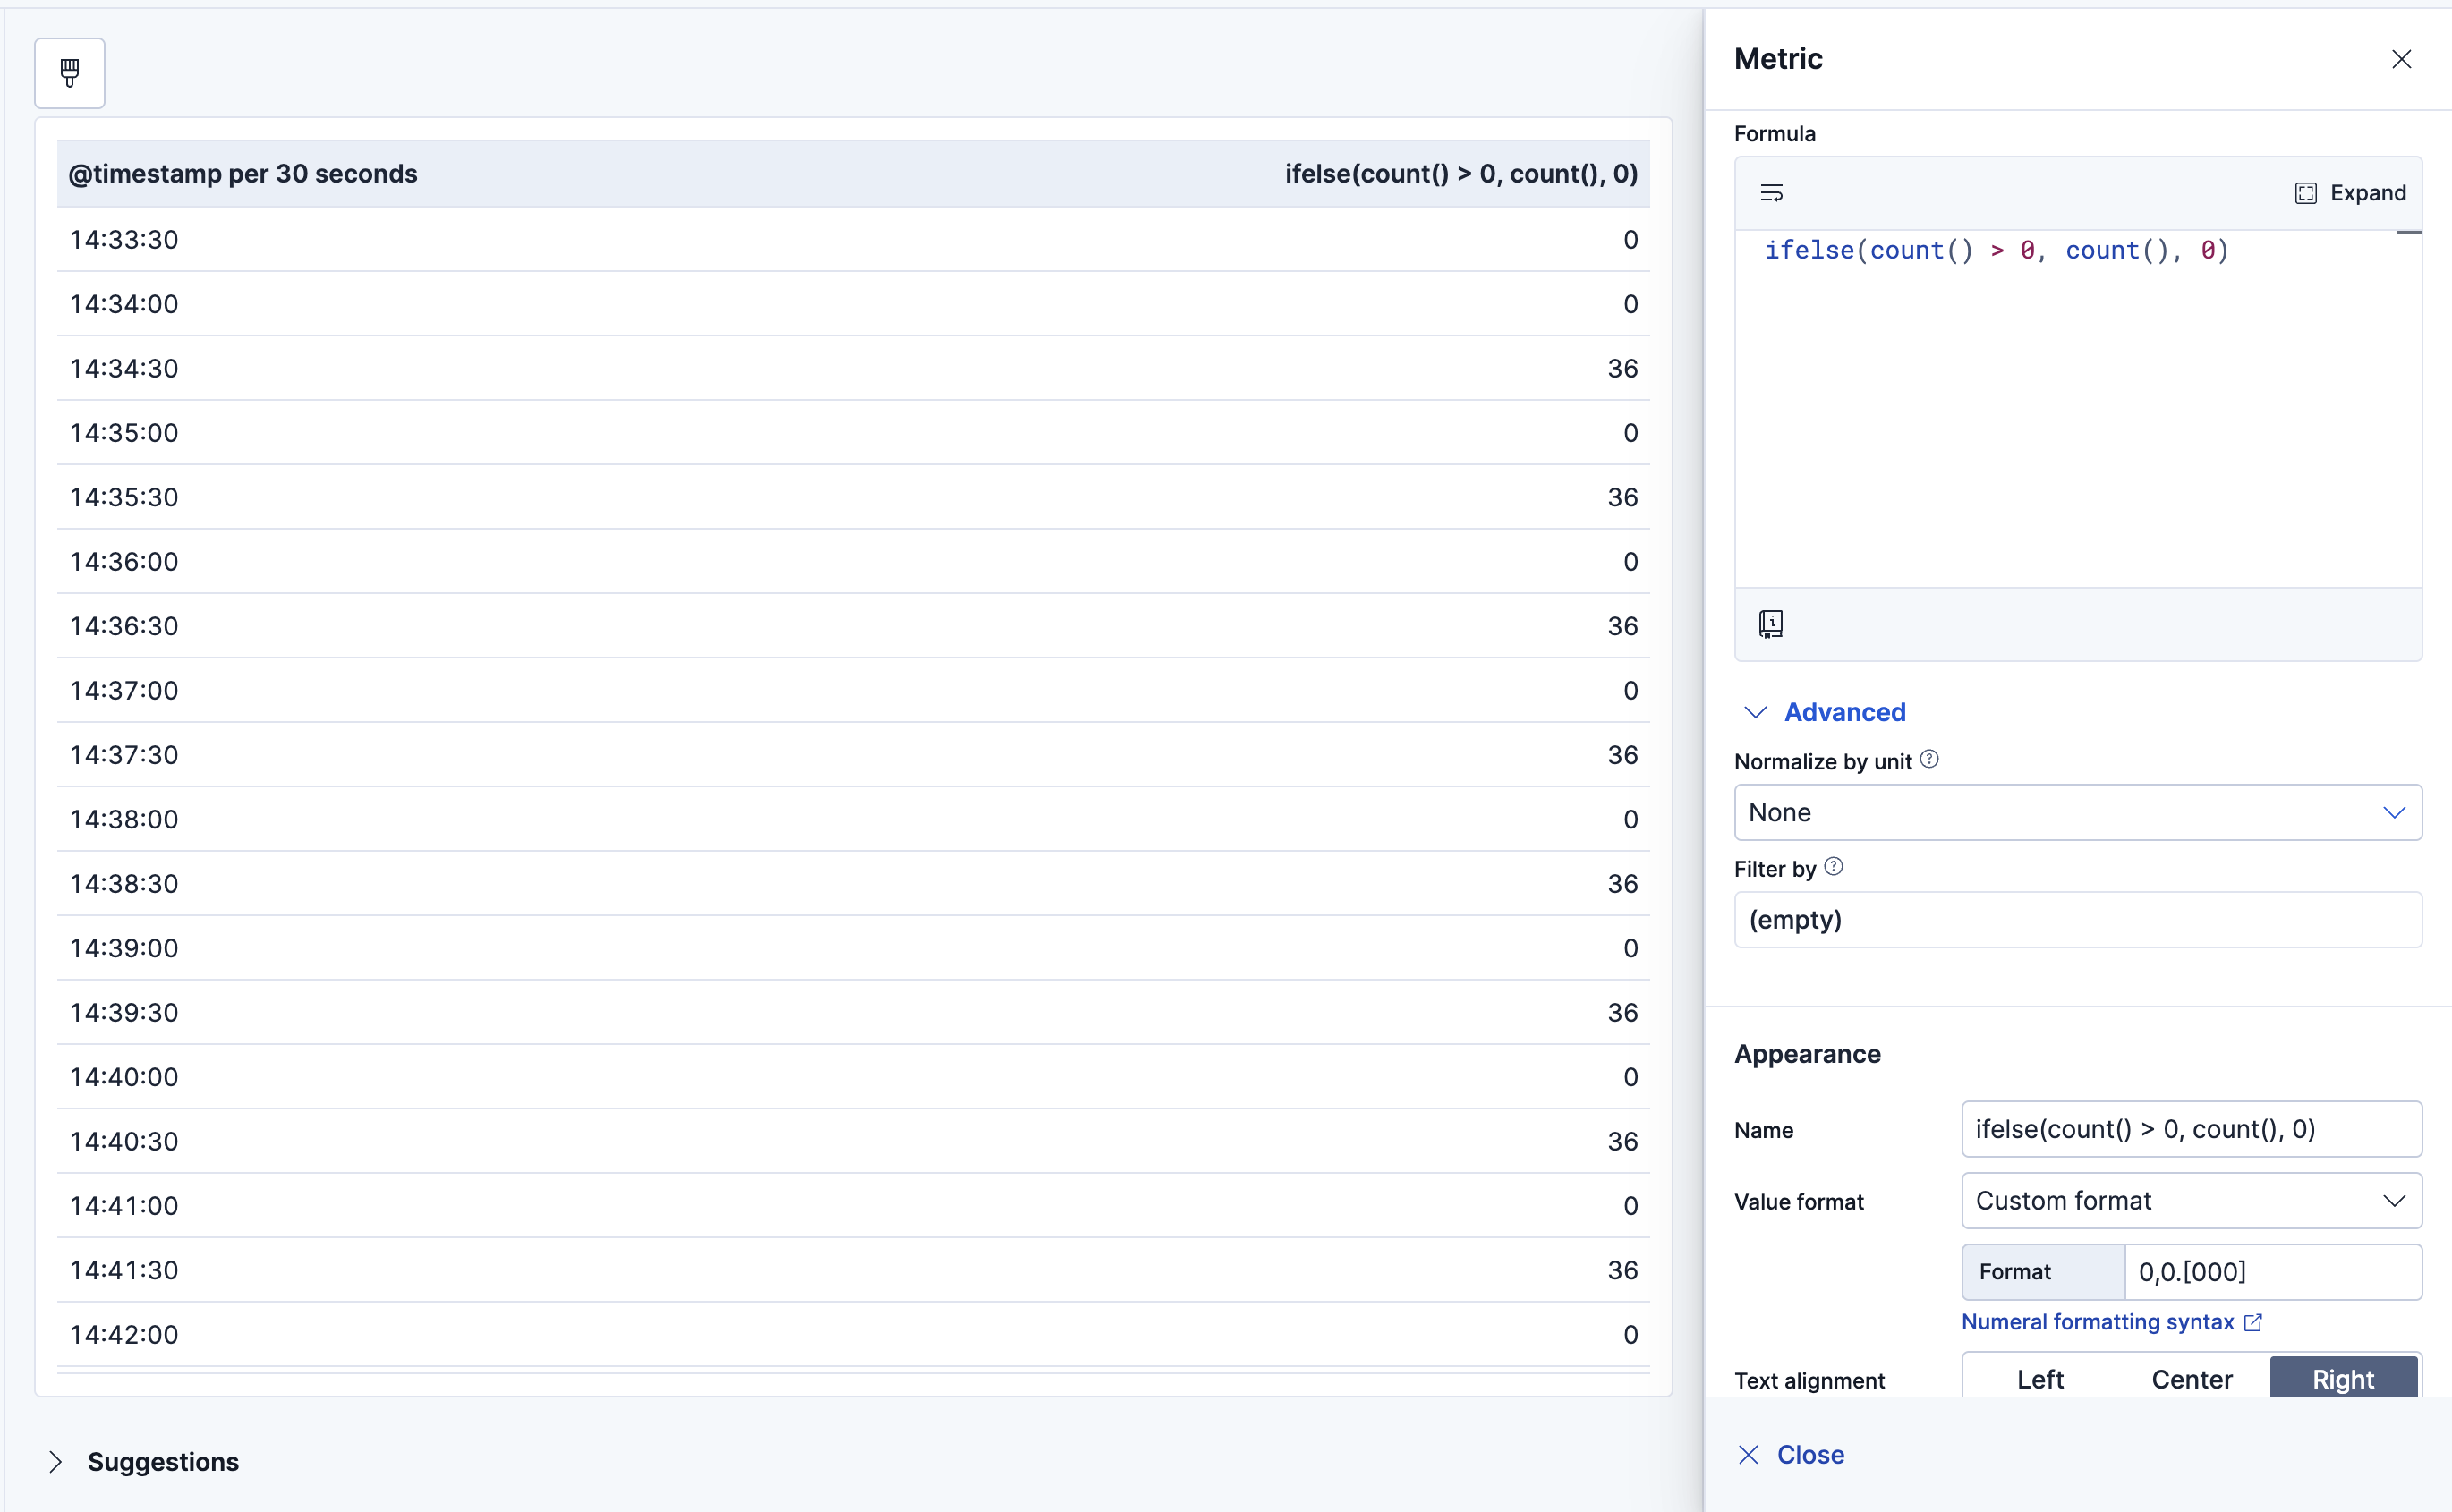The height and width of the screenshot is (1512, 2452).
Task: Open Numeral formatting syntax link
Action: coord(2097,1322)
